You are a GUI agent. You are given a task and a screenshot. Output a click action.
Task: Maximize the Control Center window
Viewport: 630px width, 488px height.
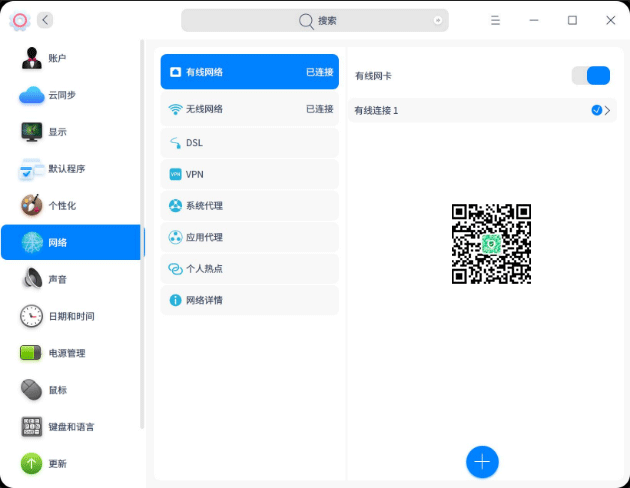[572, 20]
